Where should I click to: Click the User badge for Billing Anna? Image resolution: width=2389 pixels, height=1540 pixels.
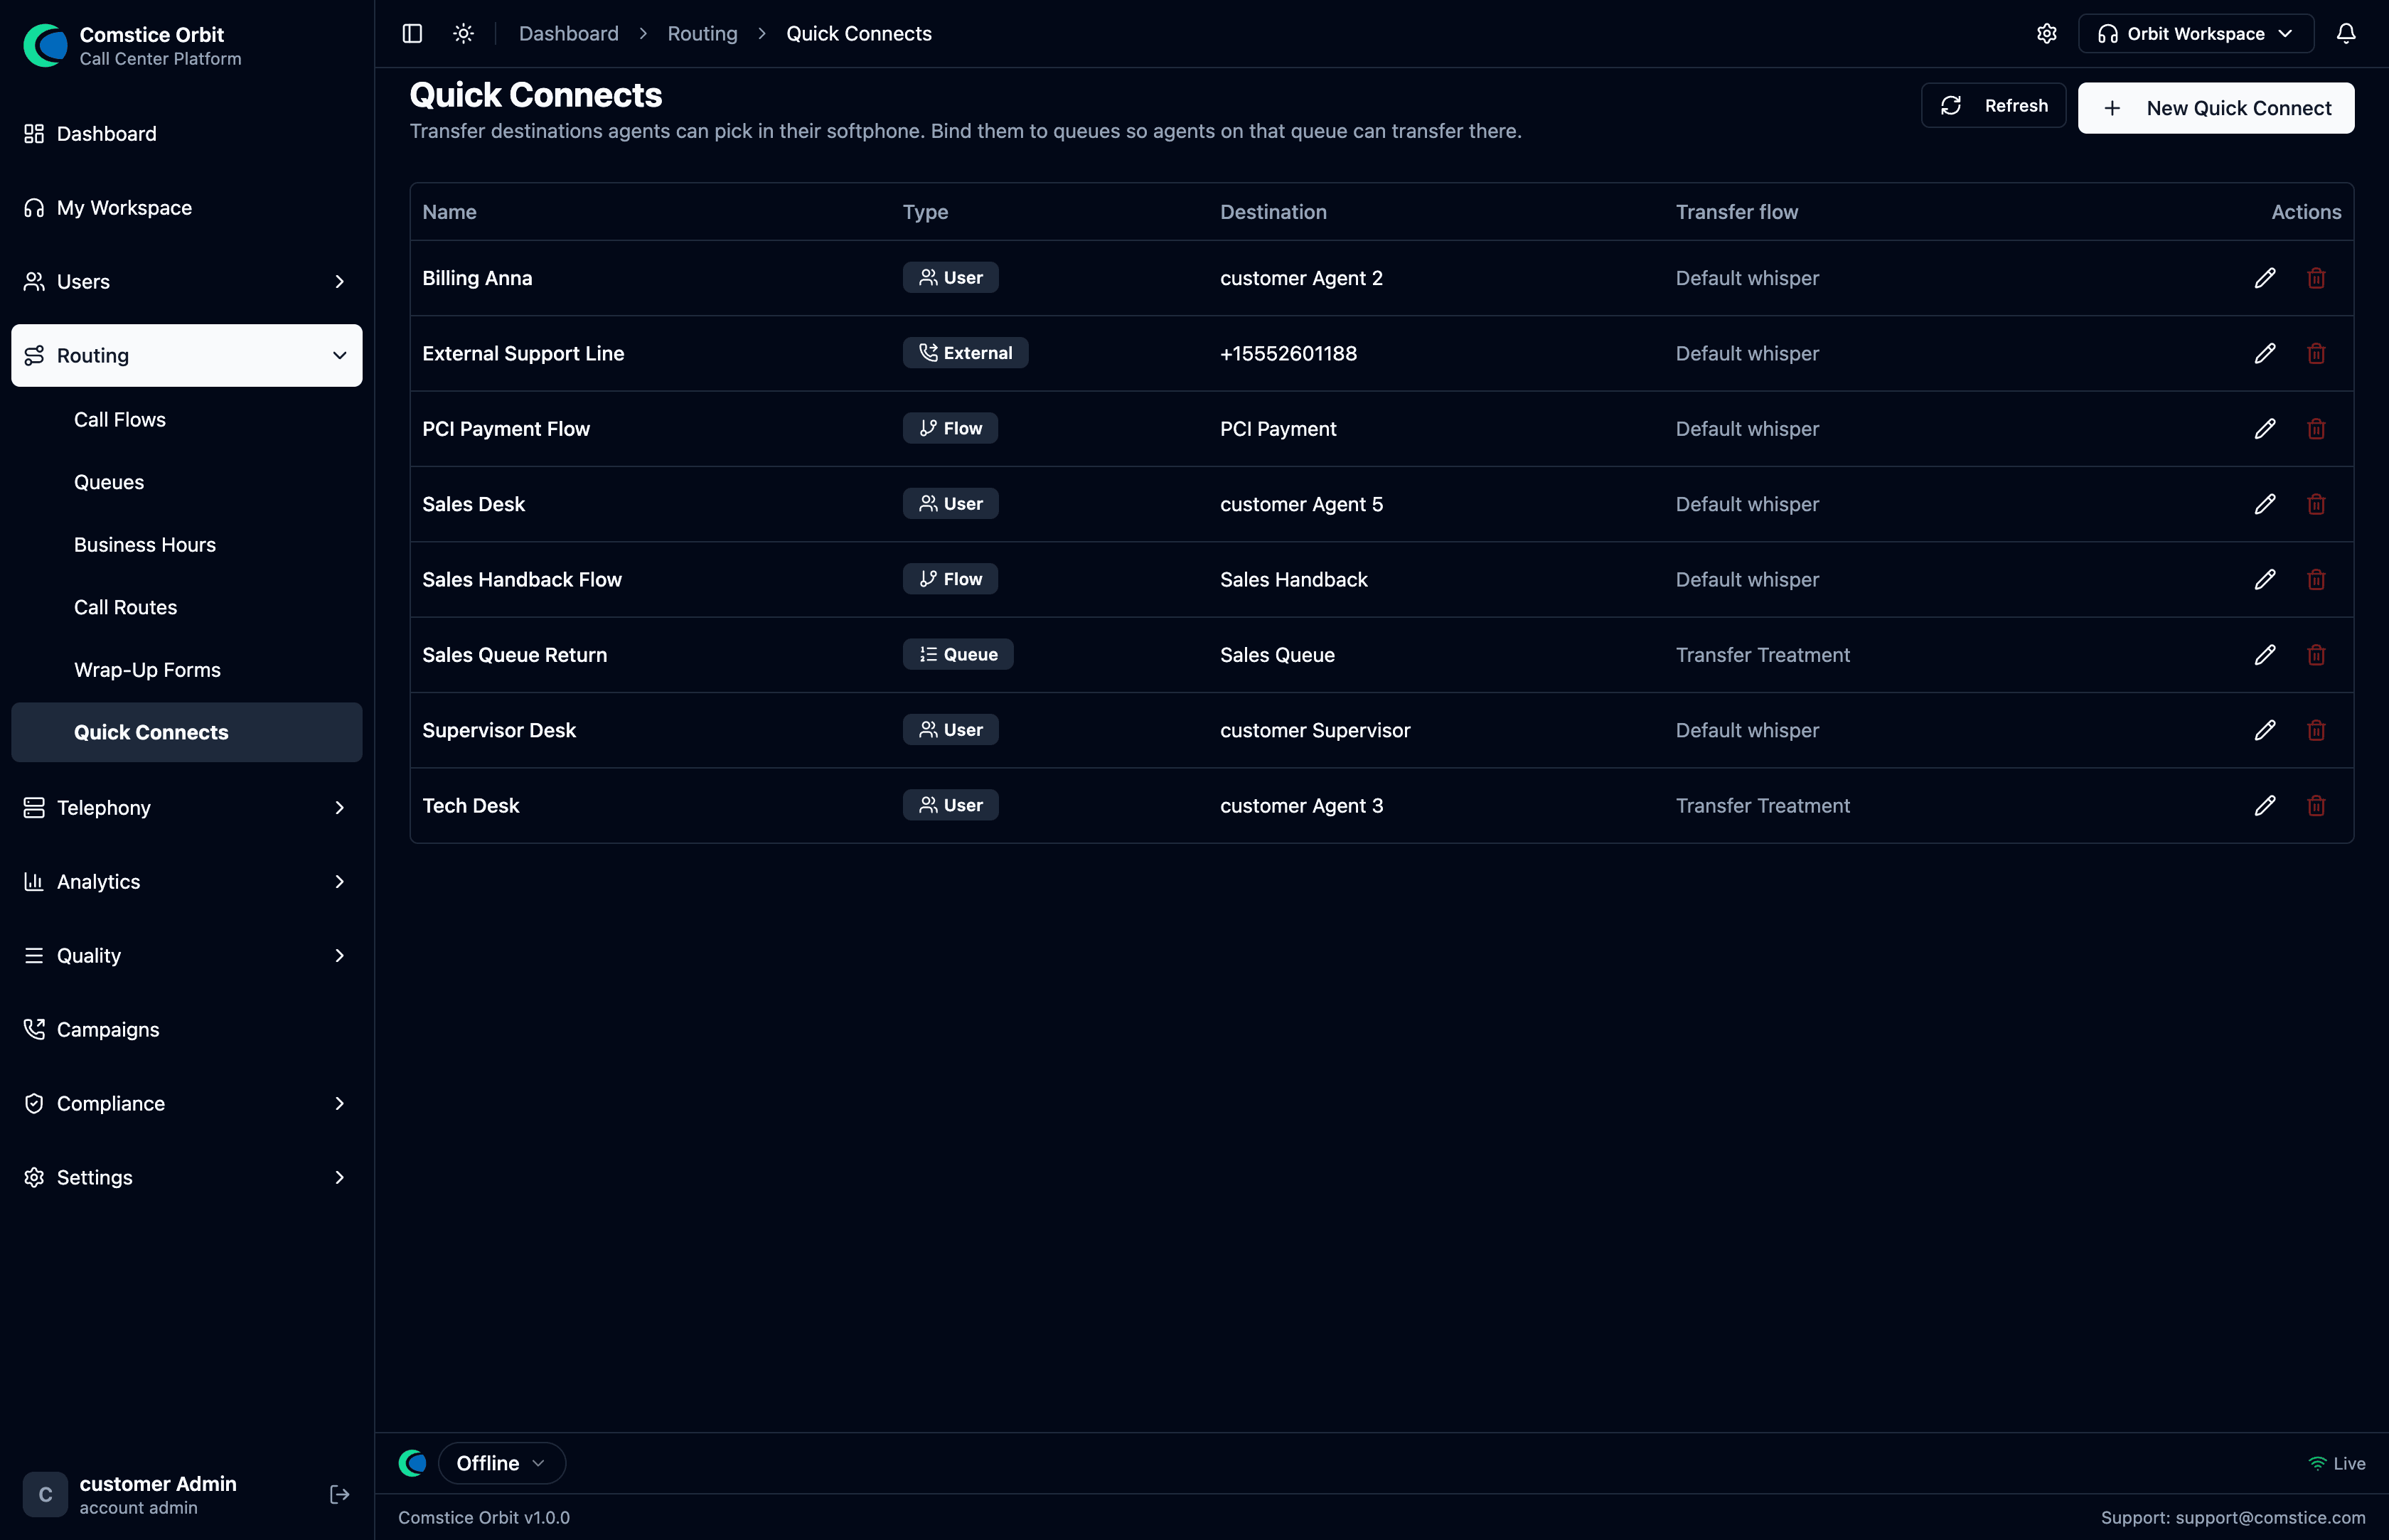click(950, 278)
